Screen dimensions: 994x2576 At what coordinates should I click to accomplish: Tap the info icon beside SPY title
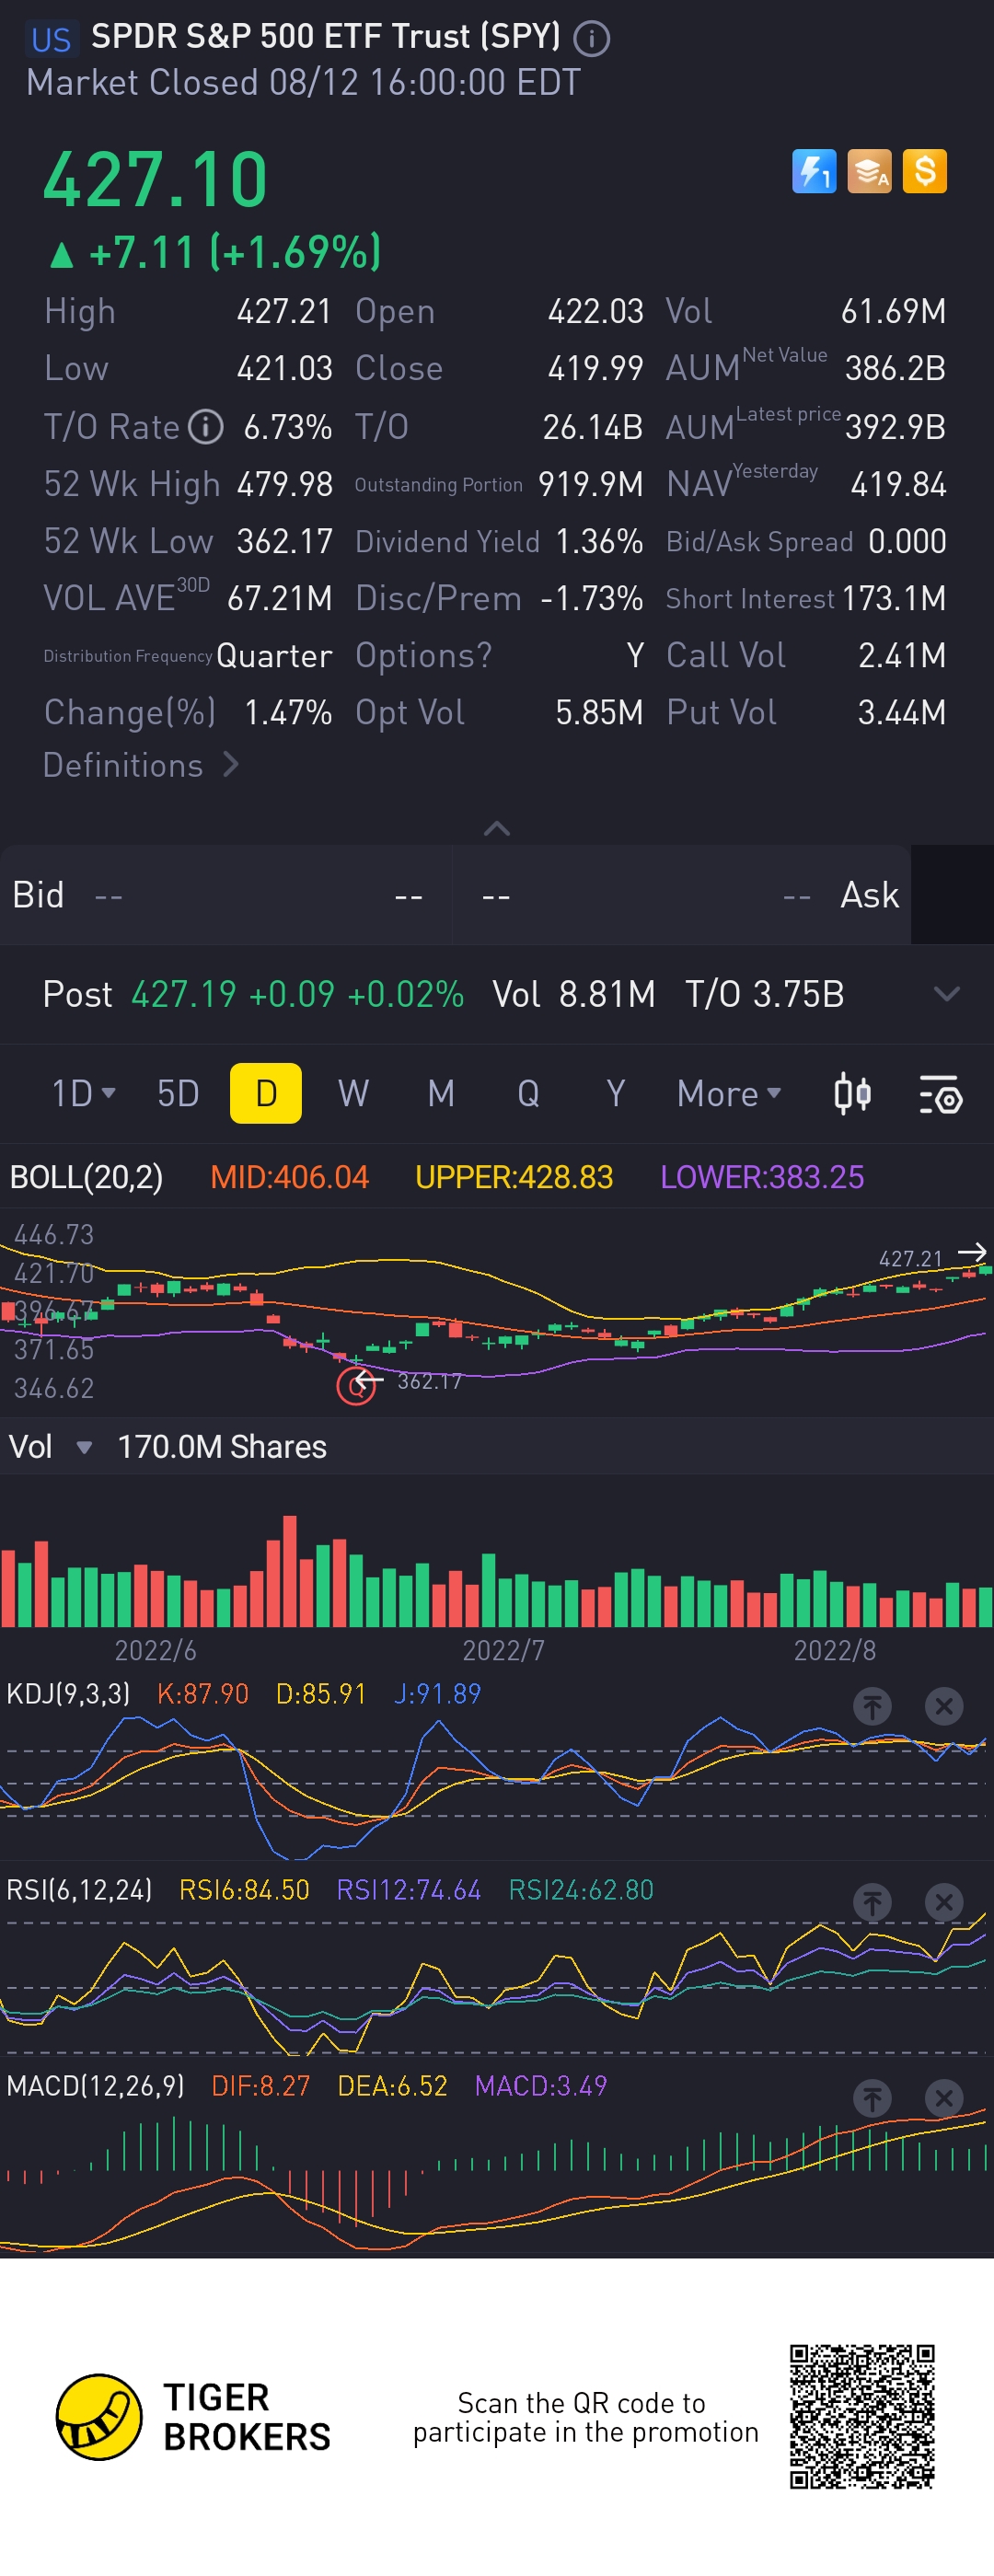[x=591, y=39]
